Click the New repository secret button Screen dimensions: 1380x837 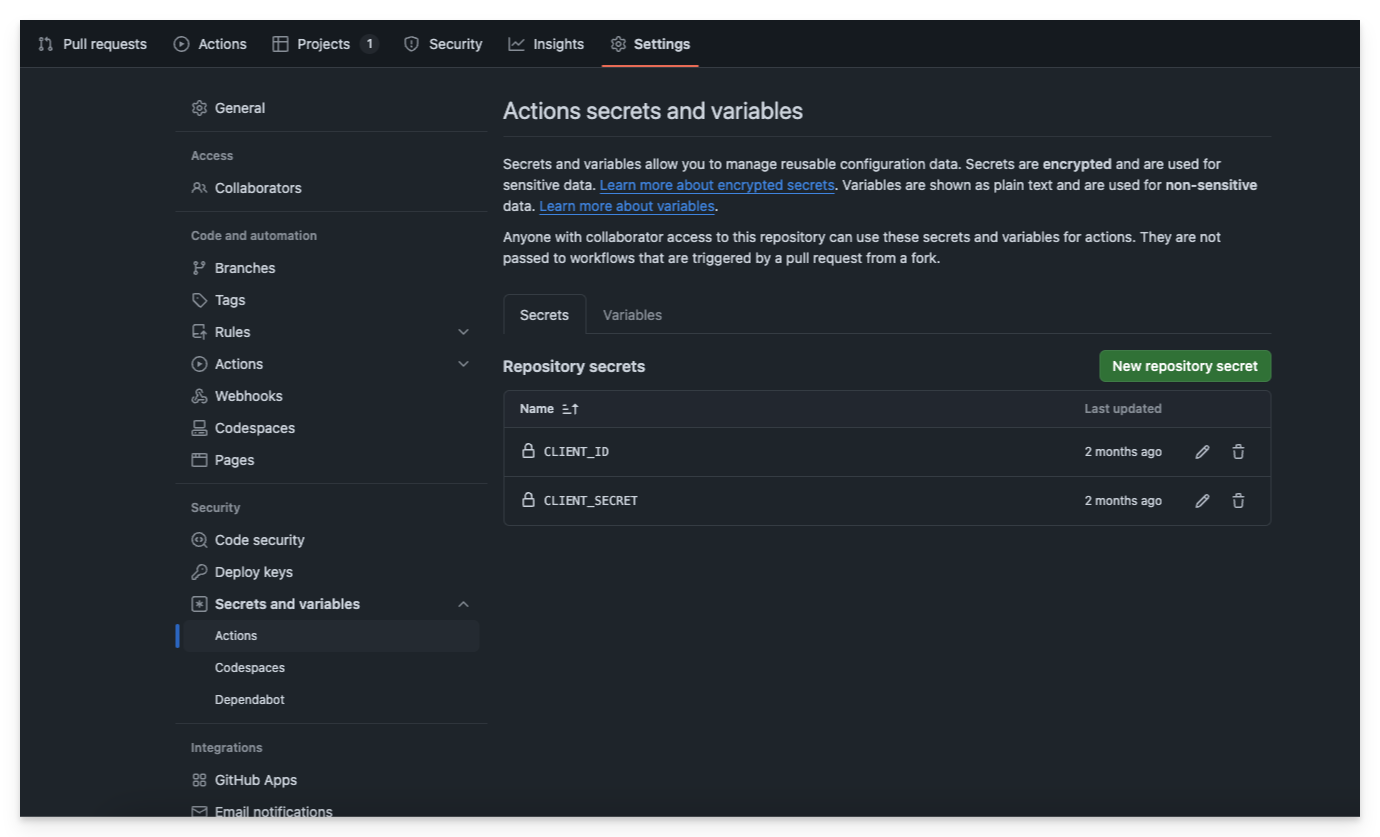coord(1184,366)
